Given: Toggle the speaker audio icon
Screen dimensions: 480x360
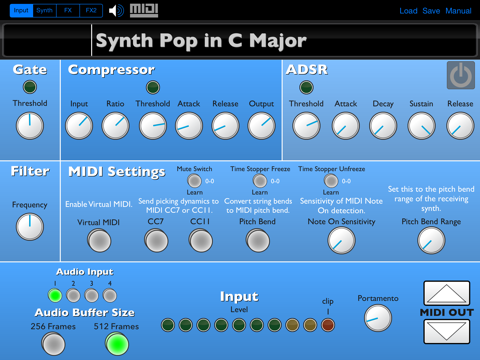Looking at the screenshot, I should [x=116, y=11].
